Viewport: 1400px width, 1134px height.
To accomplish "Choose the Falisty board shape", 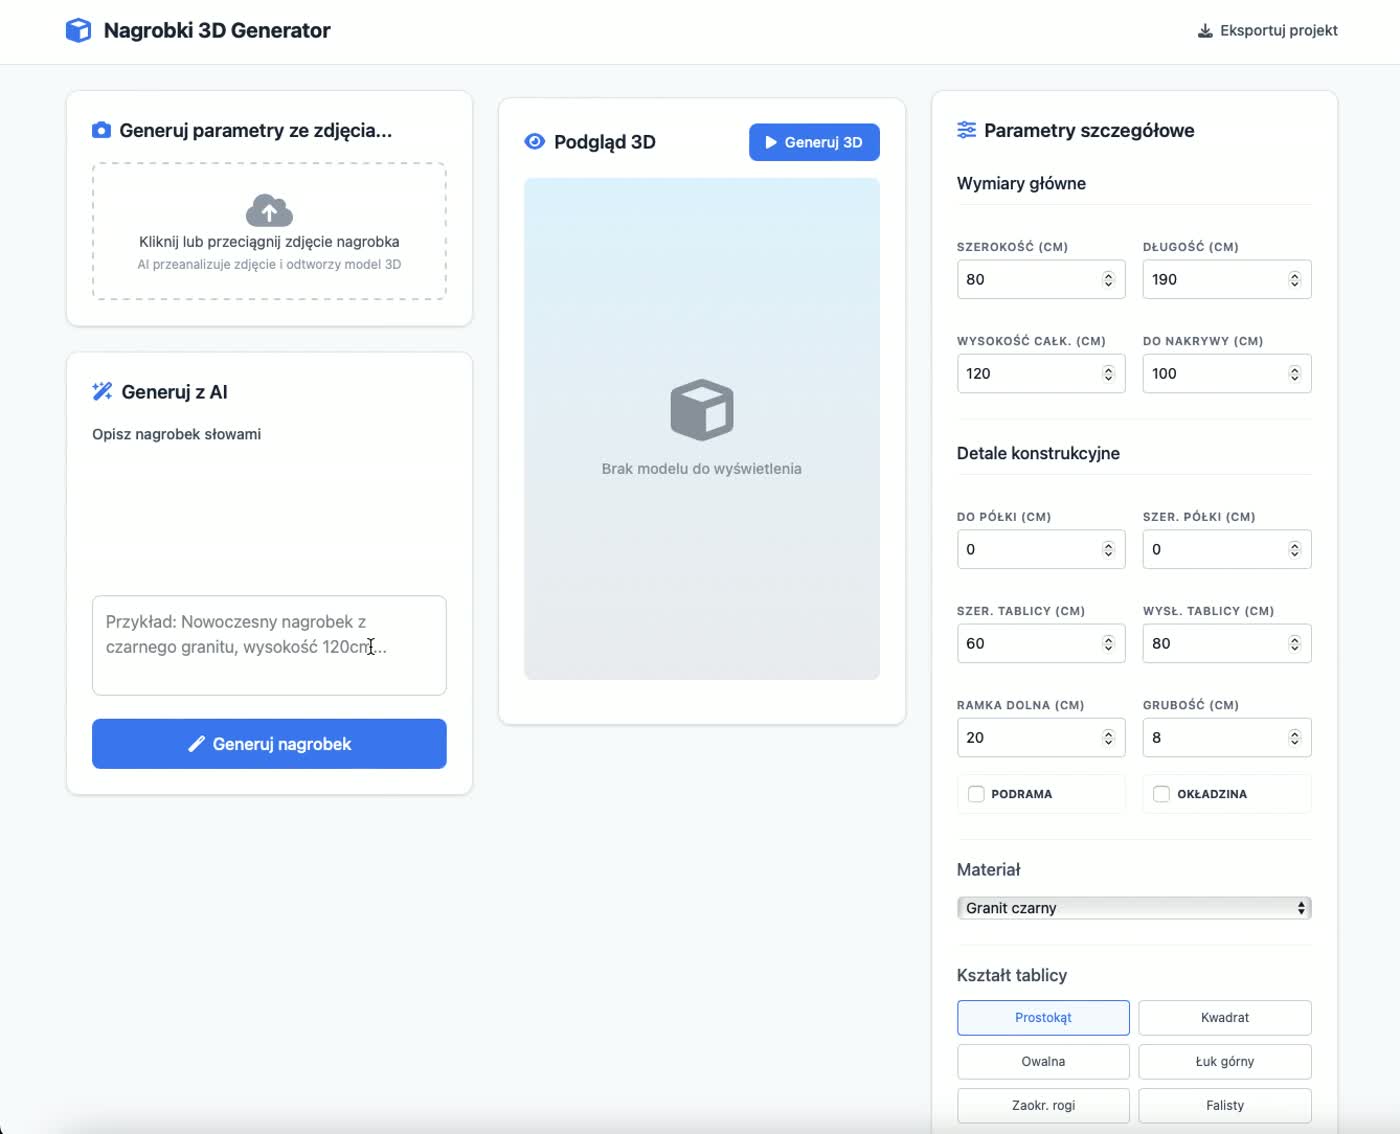I will (1225, 1106).
